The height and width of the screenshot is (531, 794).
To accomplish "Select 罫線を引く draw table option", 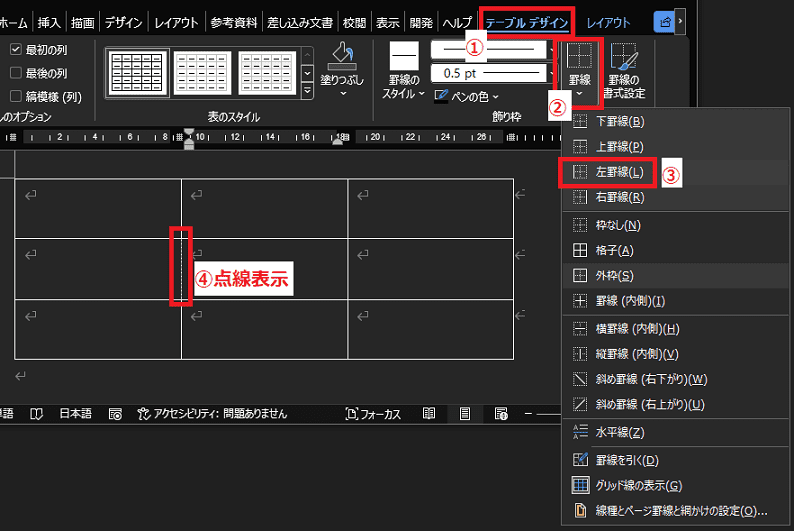I will coord(626,460).
